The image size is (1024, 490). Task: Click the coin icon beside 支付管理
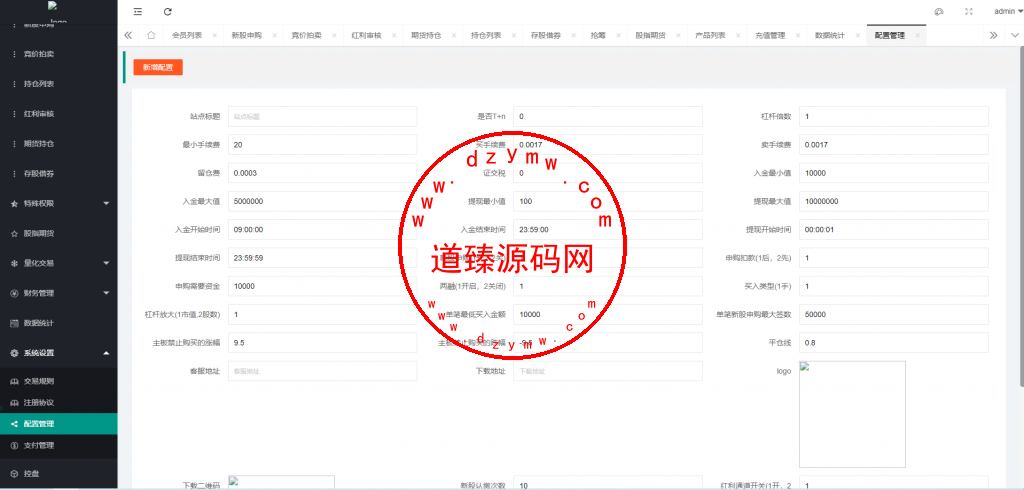14,446
